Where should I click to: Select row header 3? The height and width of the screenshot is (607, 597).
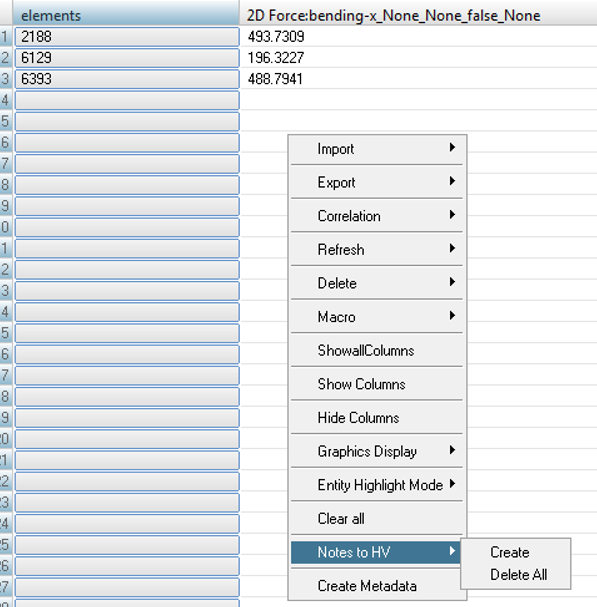(5, 79)
